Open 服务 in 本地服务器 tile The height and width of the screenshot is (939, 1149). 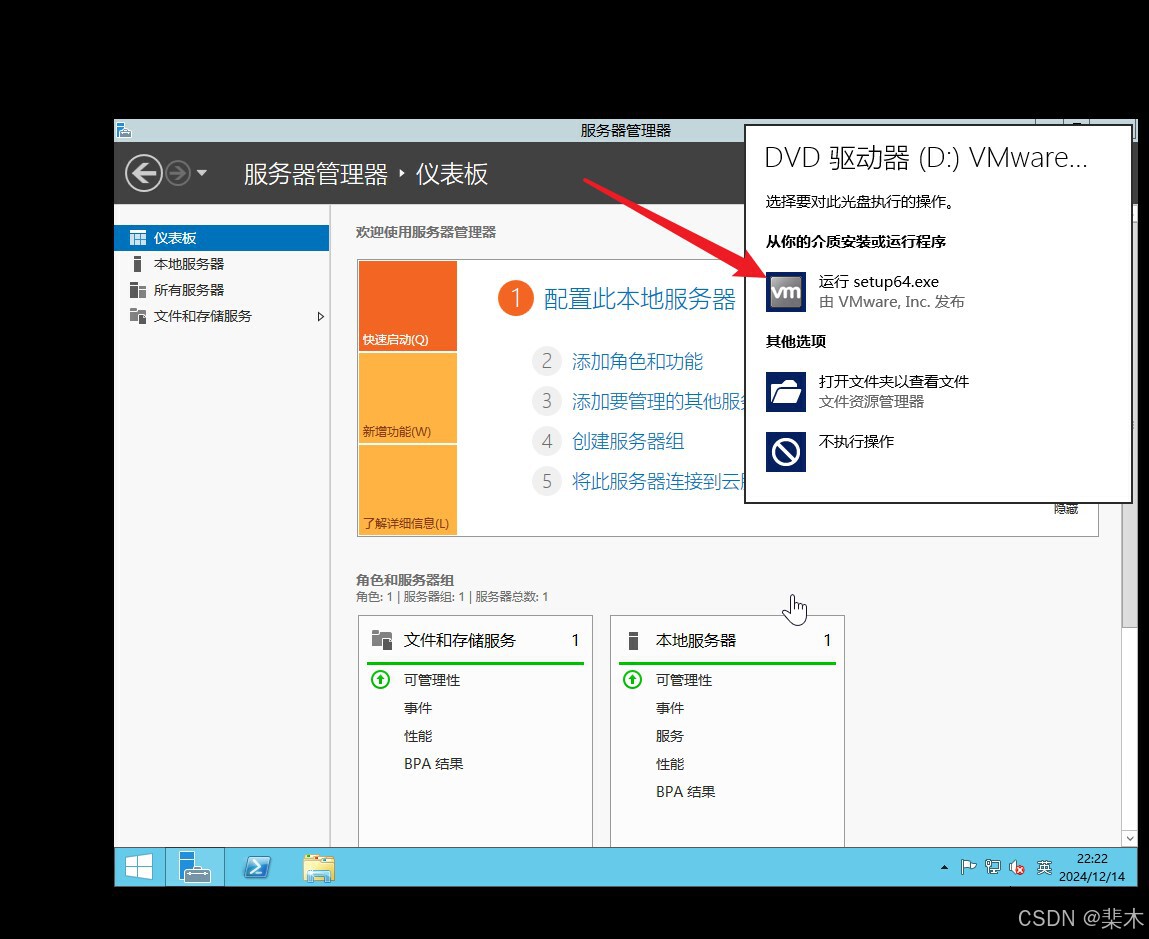[670, 736]
